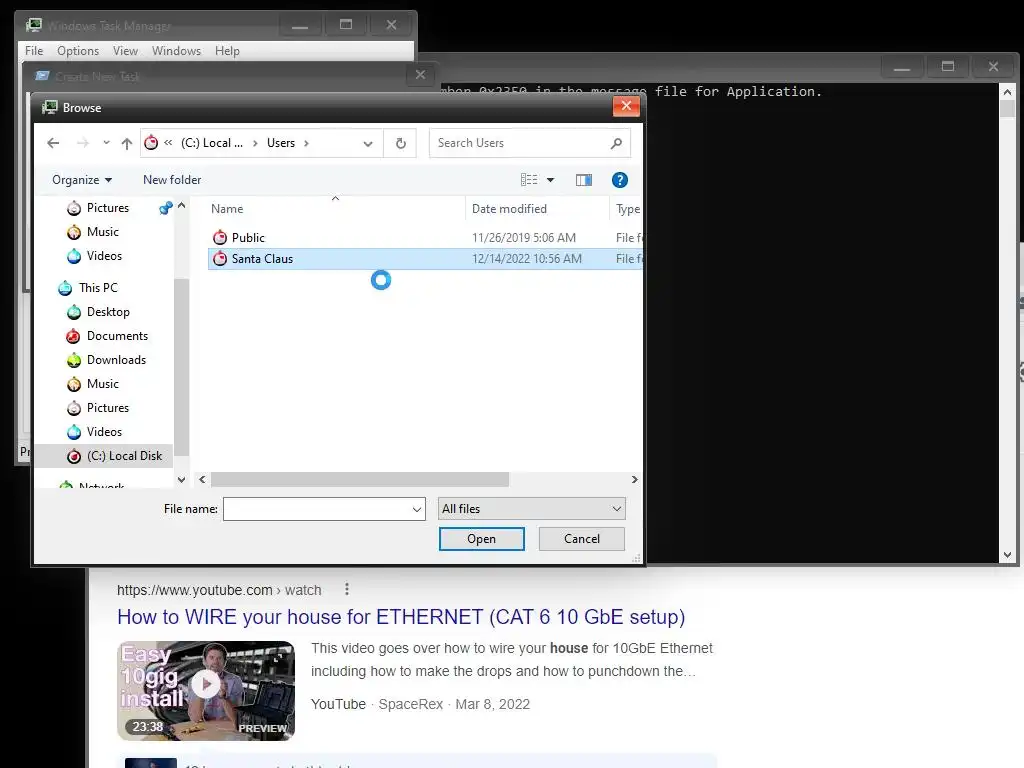This screenshot has height=768, width=1024.
Task: Sort by Type column header
Action: coord(627,209)
